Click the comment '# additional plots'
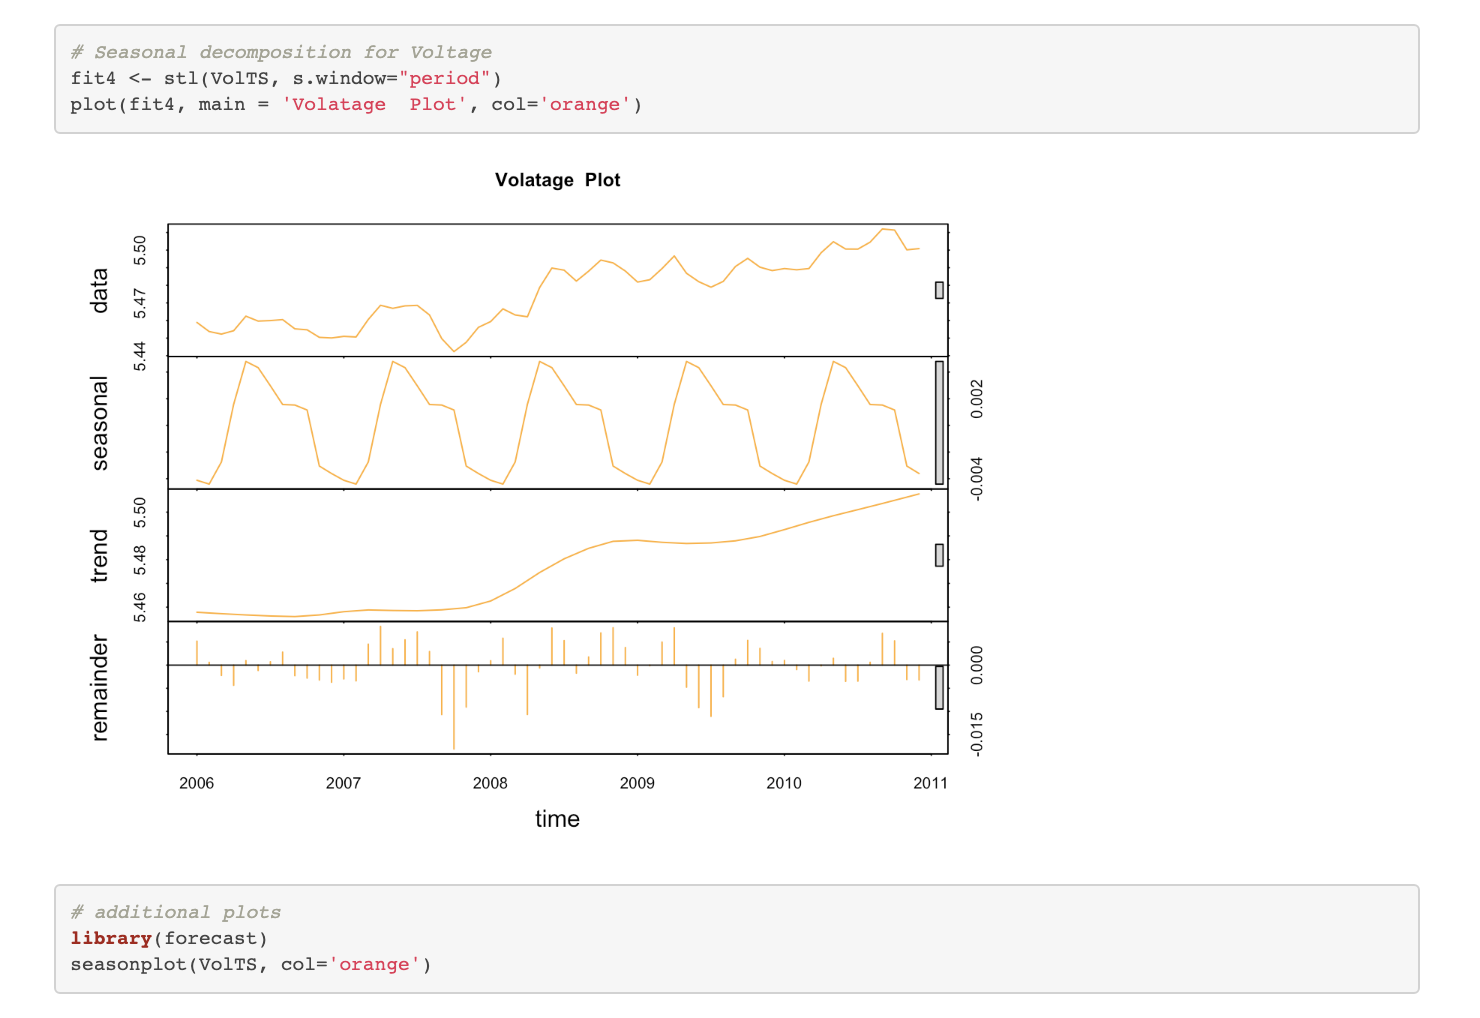1480x1018 pixels. 176,912
